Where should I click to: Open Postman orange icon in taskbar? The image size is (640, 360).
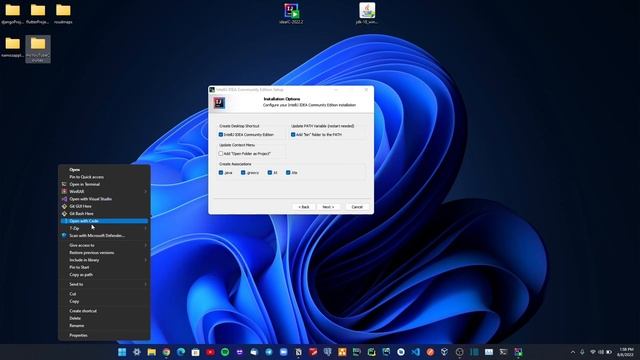click(x=430, y=352)
